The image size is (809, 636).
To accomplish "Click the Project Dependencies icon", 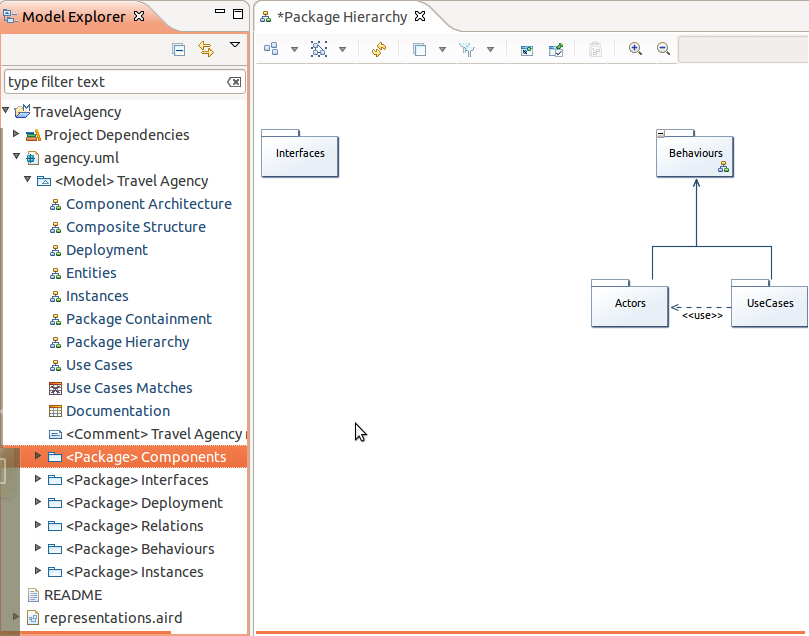I will coord(33,135).
